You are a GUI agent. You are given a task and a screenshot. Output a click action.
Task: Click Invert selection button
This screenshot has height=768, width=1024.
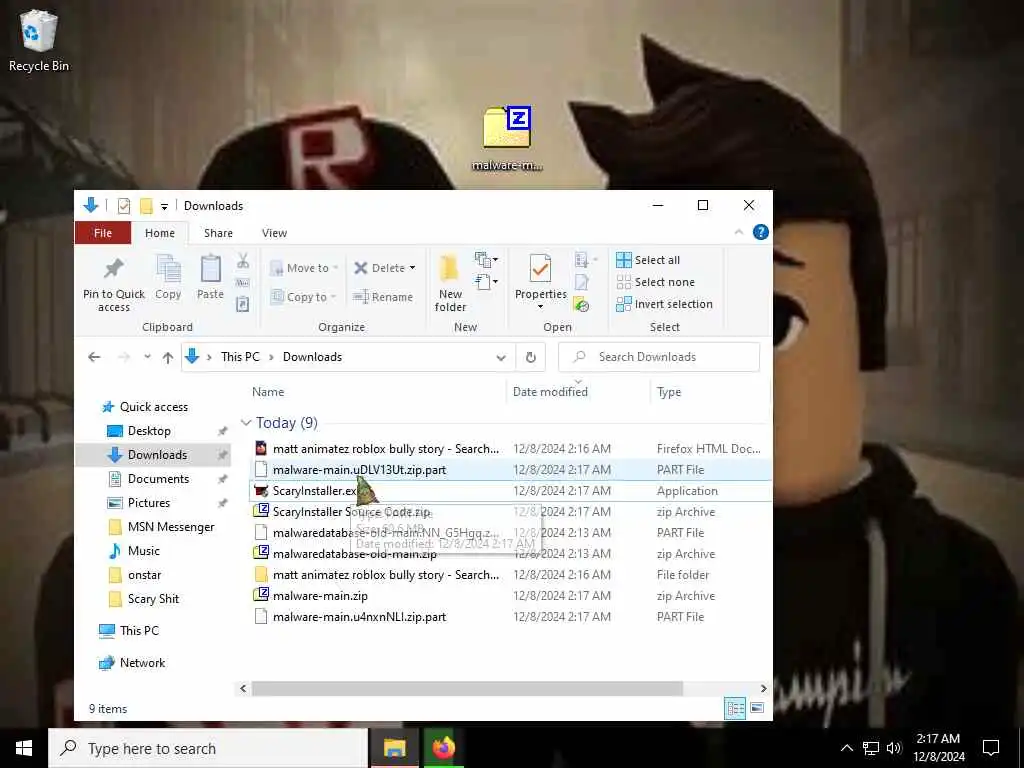click(x=664, y=304)
